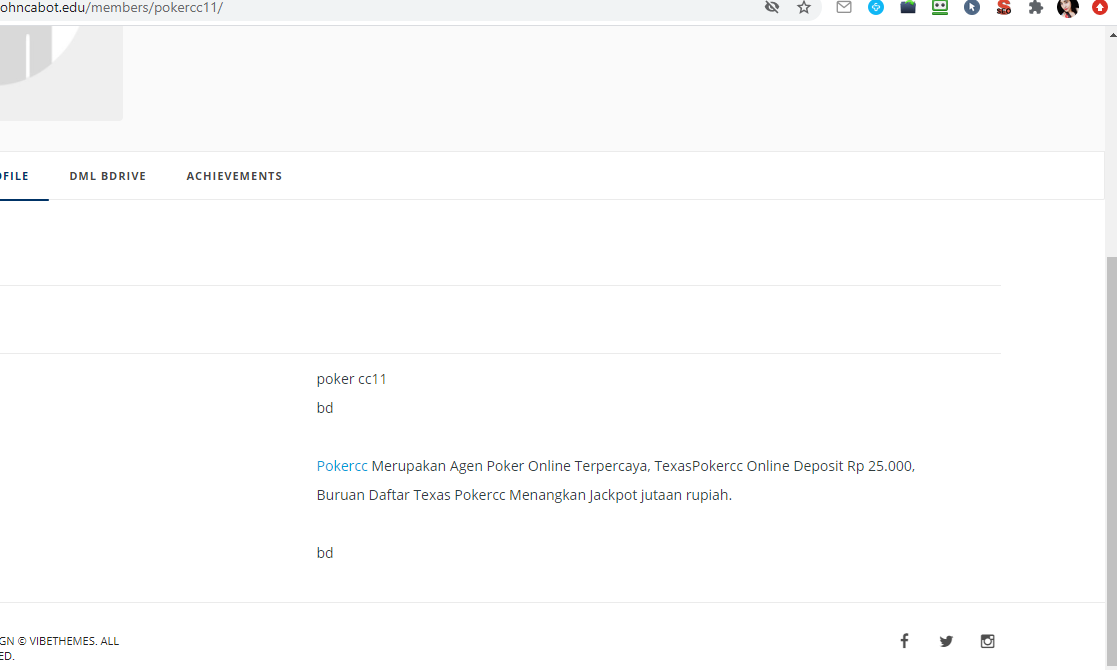The width and height of the screenshot is (1117, 670).
Task: Click the red SEO extension icon
Action: pos(1004,7)
